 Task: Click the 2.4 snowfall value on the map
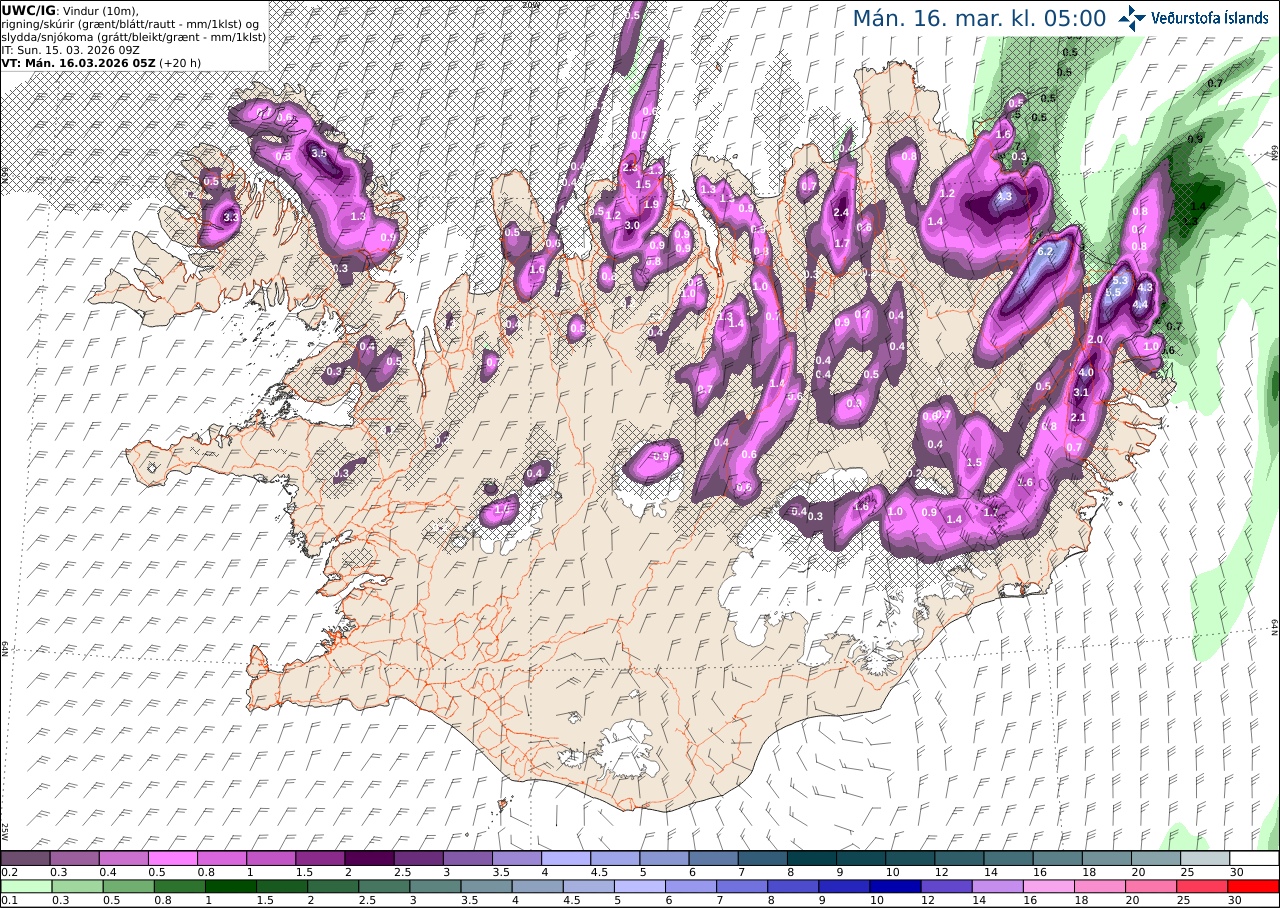coord(841,212)
